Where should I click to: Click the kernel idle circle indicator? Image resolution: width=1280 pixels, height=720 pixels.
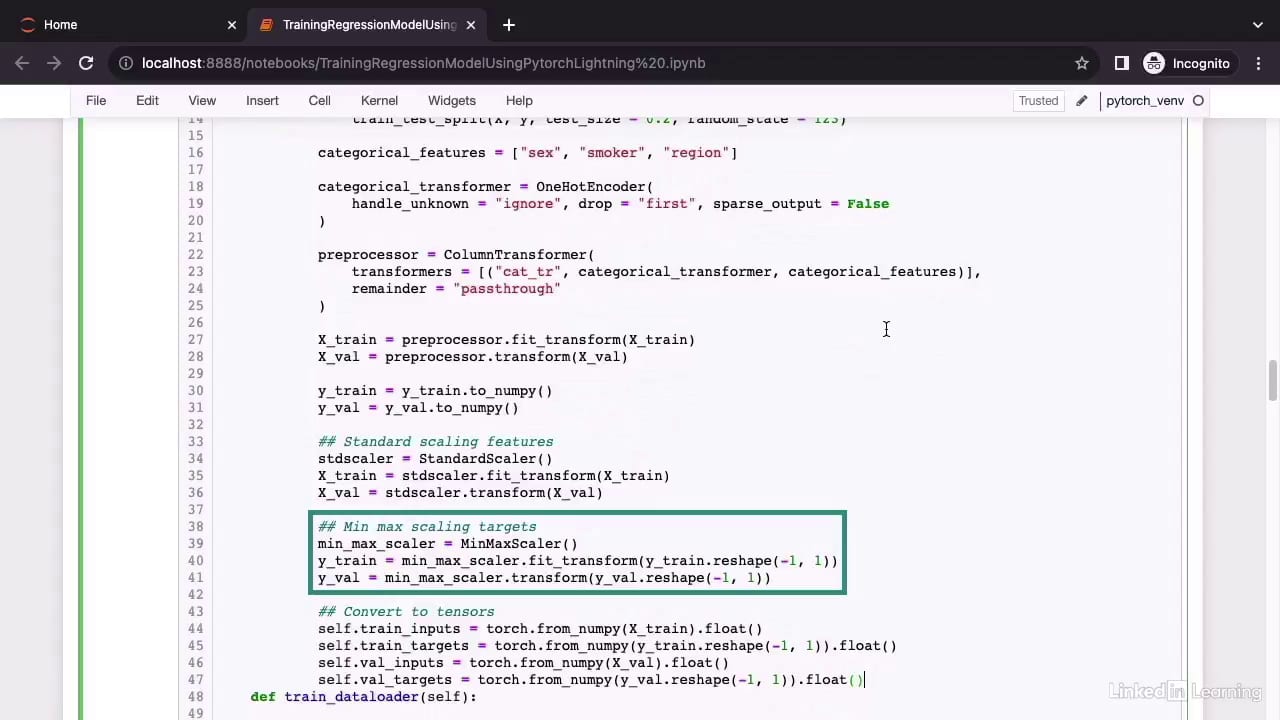coord(1198,100)
